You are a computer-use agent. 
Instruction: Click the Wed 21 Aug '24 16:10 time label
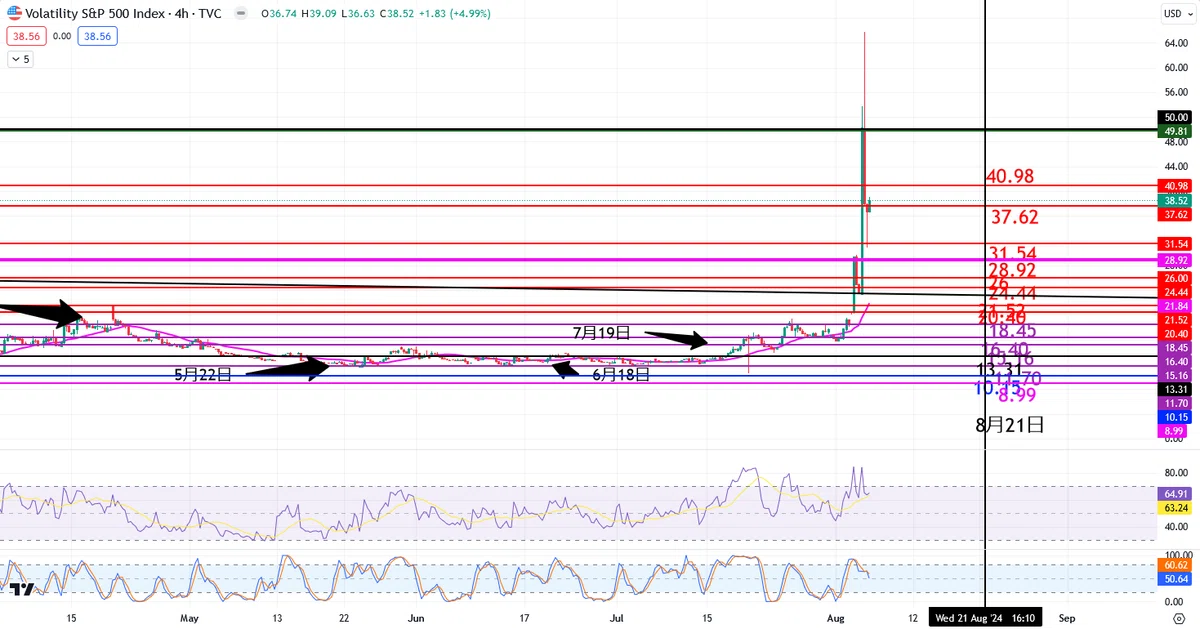pos(985,618)
